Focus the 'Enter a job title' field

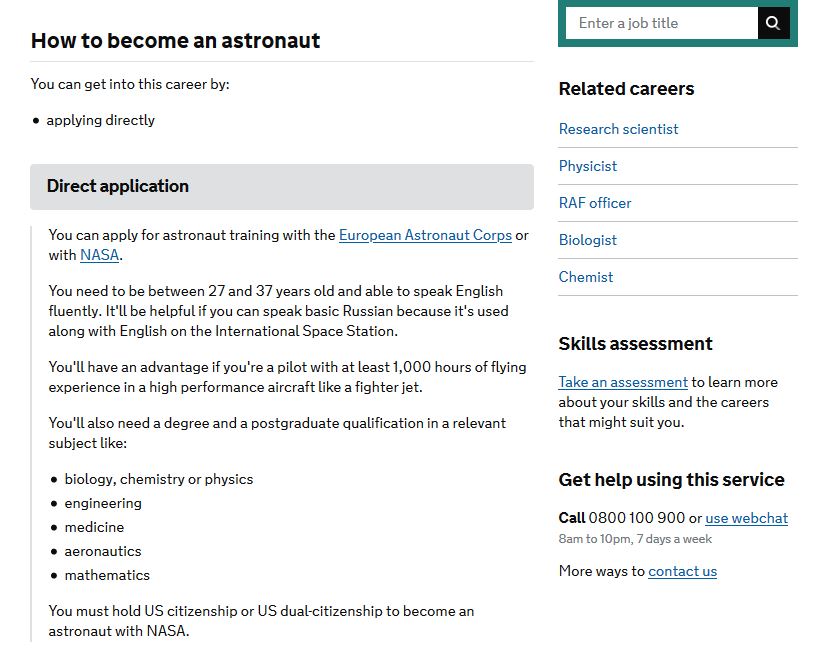click(662, 23)
